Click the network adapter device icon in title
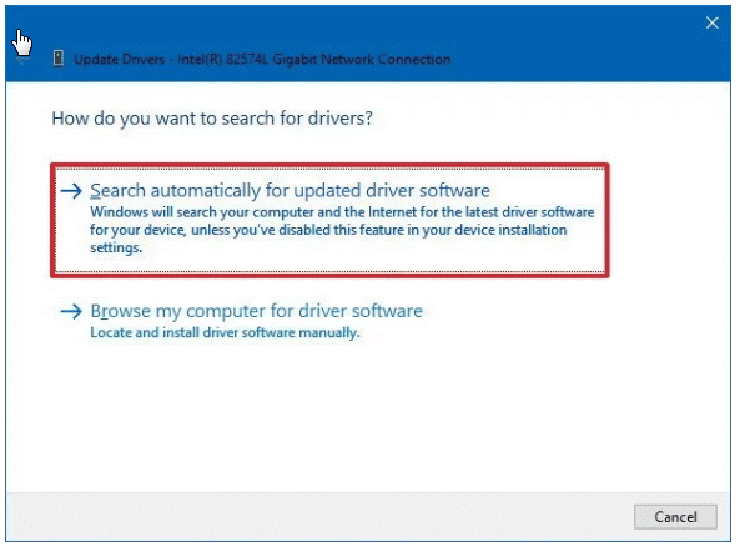 59,59
